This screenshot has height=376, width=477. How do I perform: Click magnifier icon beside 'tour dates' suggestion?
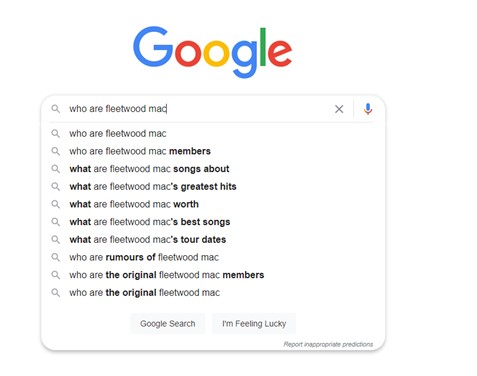[56, 240]
